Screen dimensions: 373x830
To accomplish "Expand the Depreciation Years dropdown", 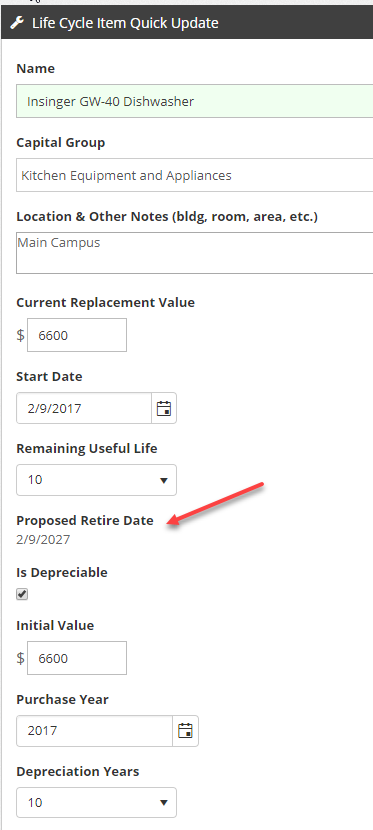I will coord(96,803).
